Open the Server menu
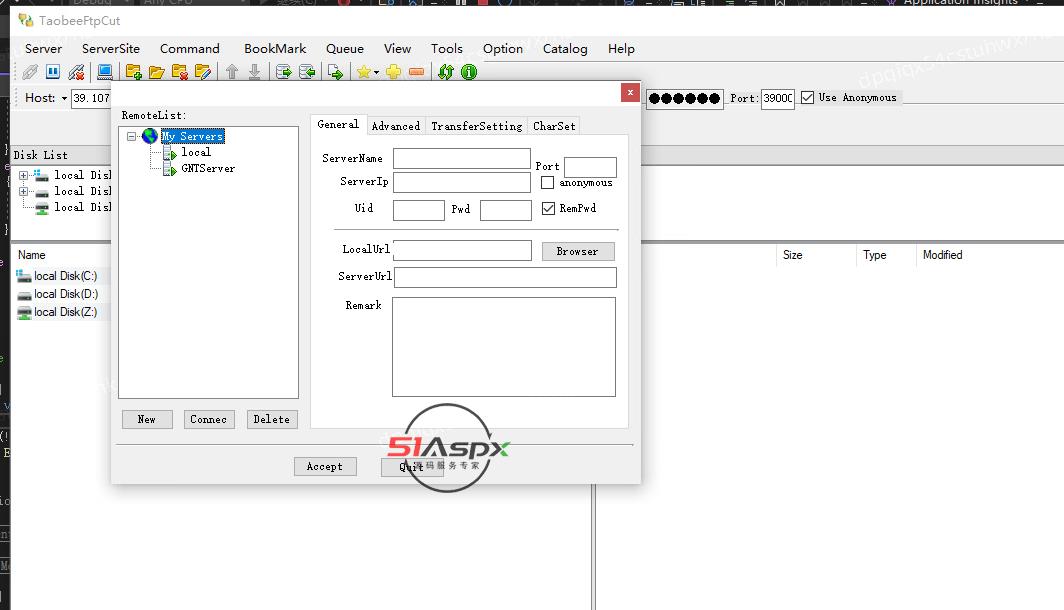The width and height of the screenshot is (1064, 610). click(x=43, y=49)
